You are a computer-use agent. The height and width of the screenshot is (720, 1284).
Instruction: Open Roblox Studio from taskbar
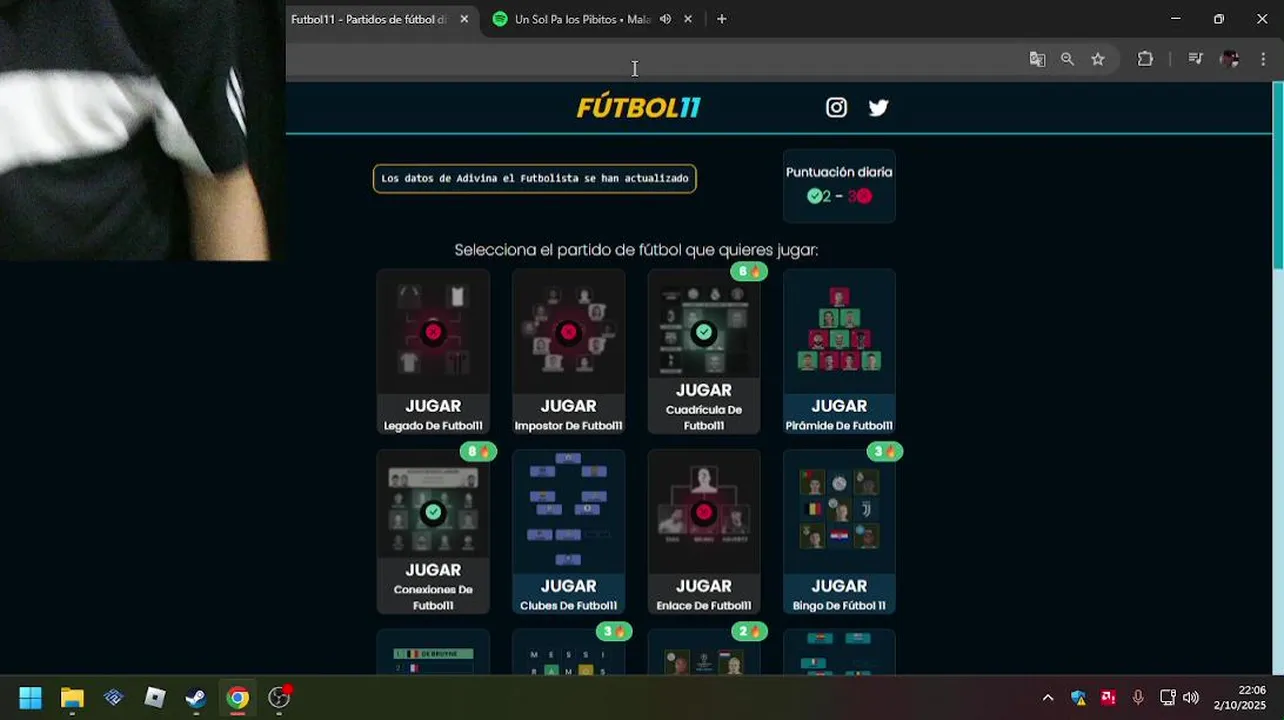click(154, 697)
